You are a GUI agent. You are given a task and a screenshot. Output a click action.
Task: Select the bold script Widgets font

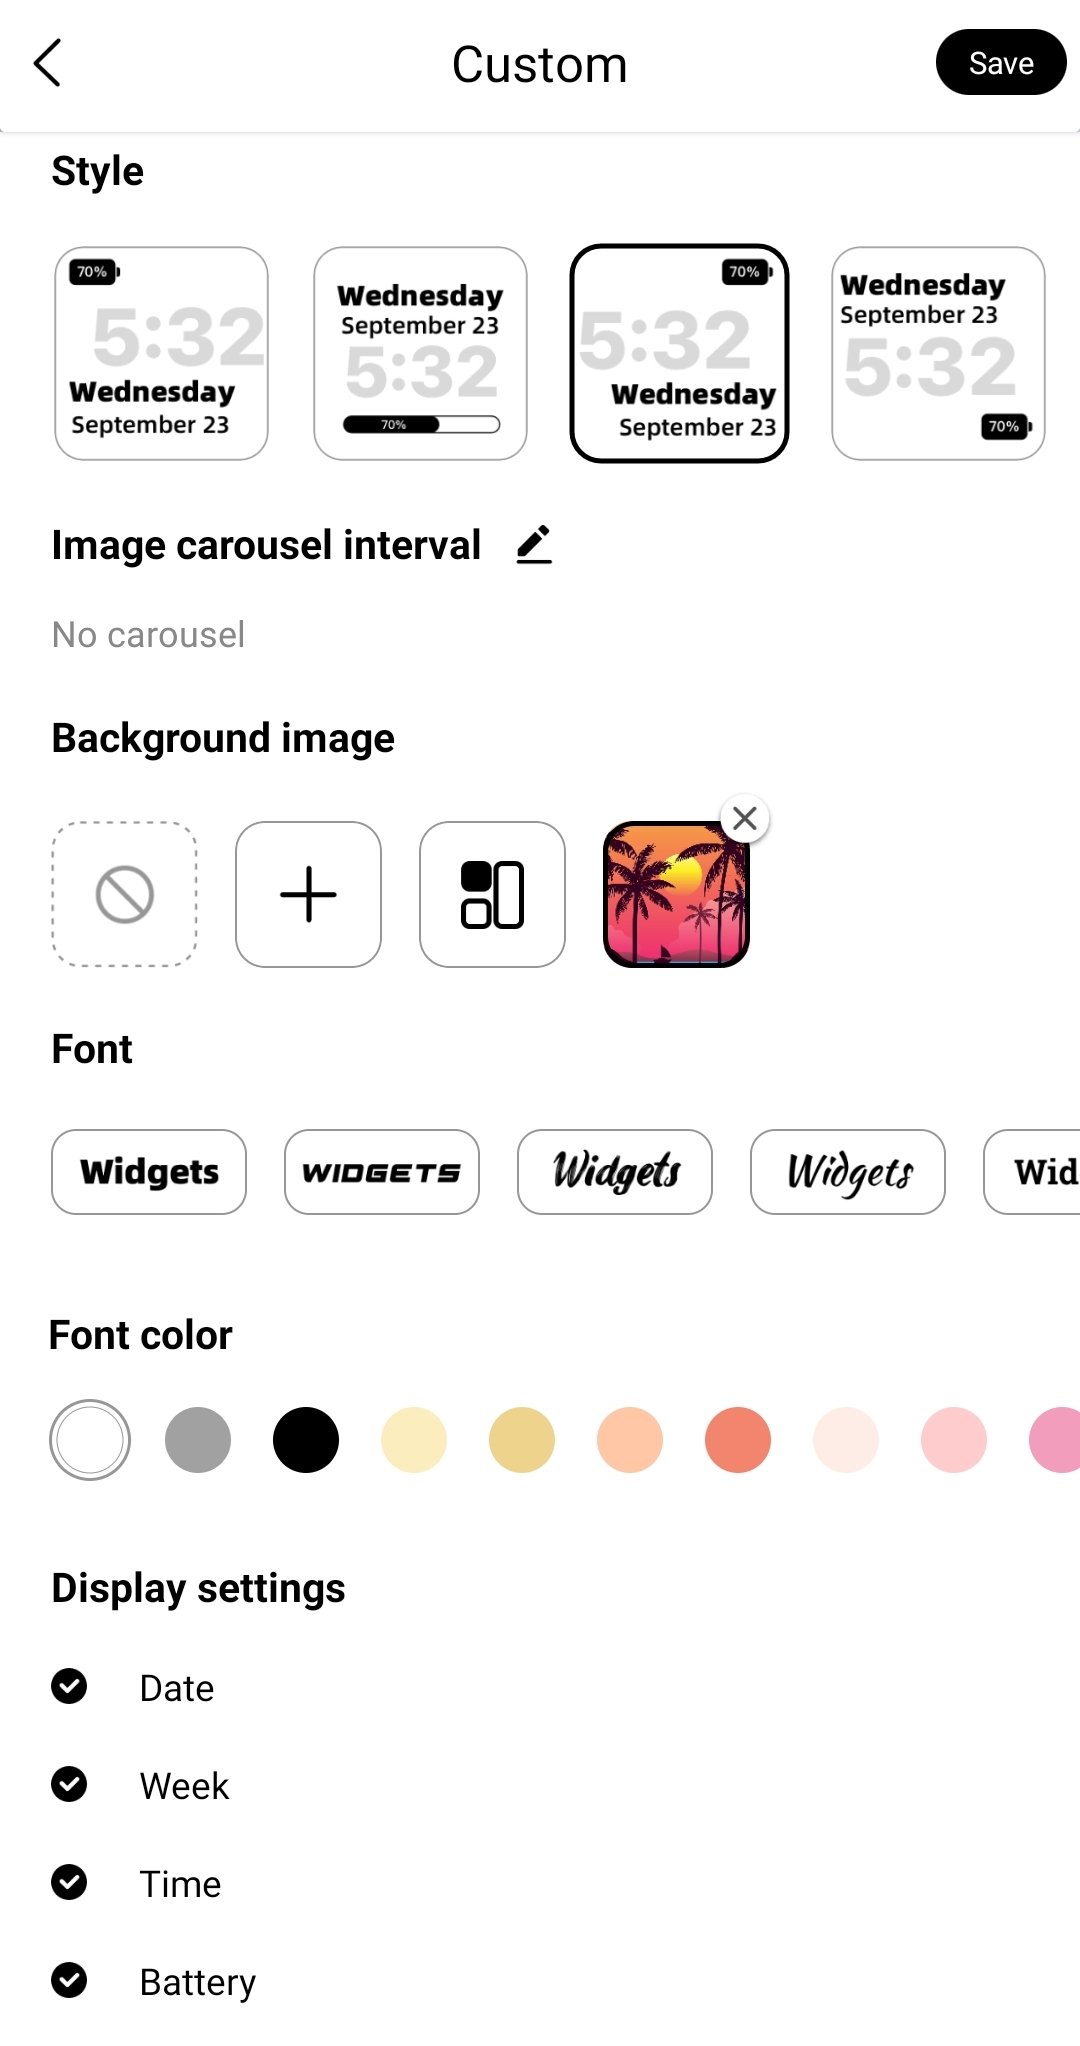[x=615, y=1172]
